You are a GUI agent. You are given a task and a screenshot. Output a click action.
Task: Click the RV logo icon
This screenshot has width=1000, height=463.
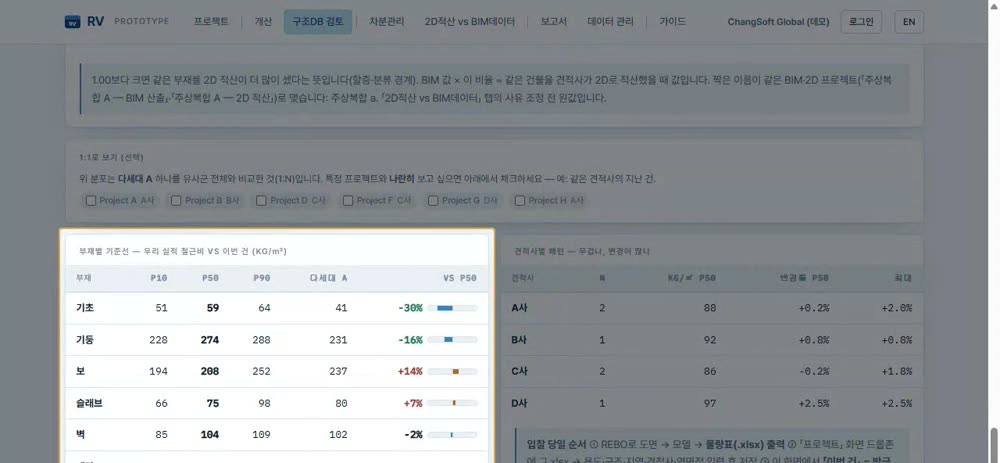(72, 22)
